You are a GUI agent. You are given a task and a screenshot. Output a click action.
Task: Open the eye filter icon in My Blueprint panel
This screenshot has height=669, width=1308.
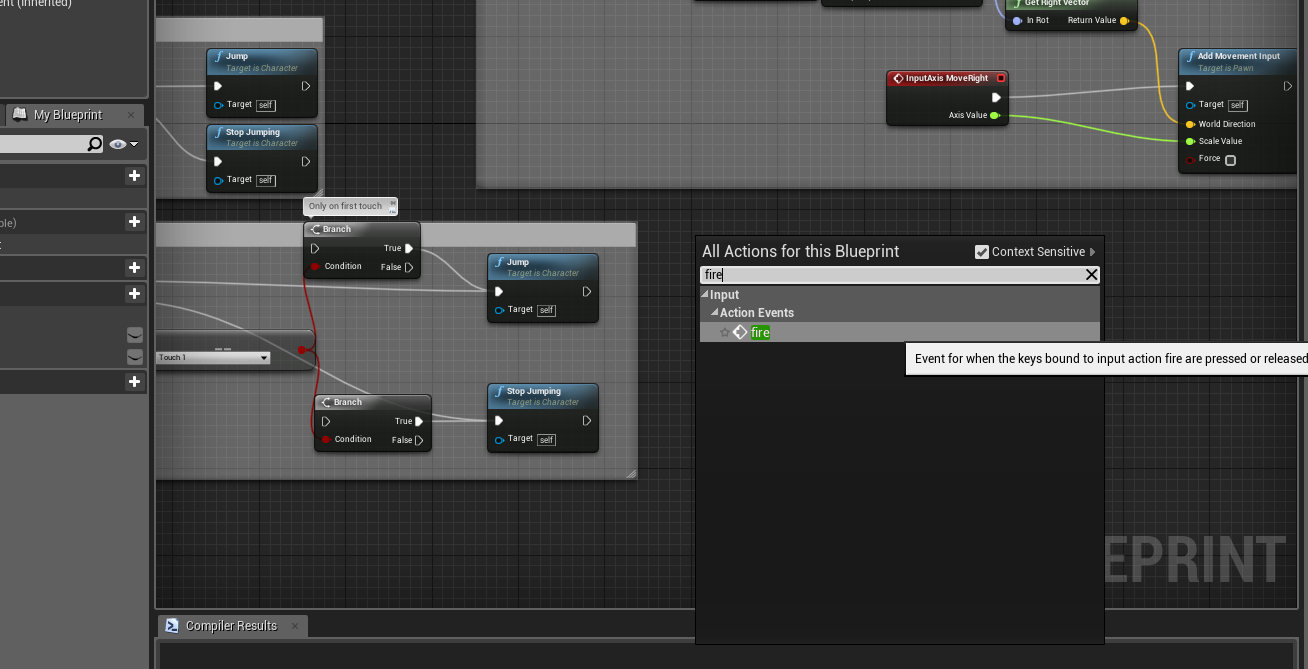pos(118,144)
